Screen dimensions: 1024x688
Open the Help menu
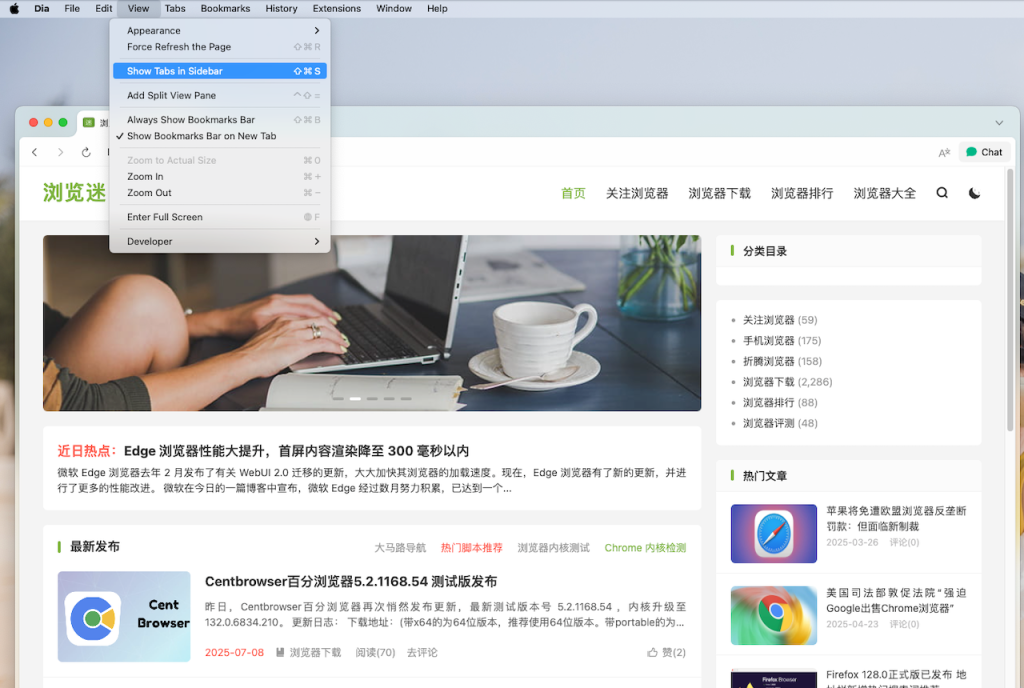(x=437, y=8)
